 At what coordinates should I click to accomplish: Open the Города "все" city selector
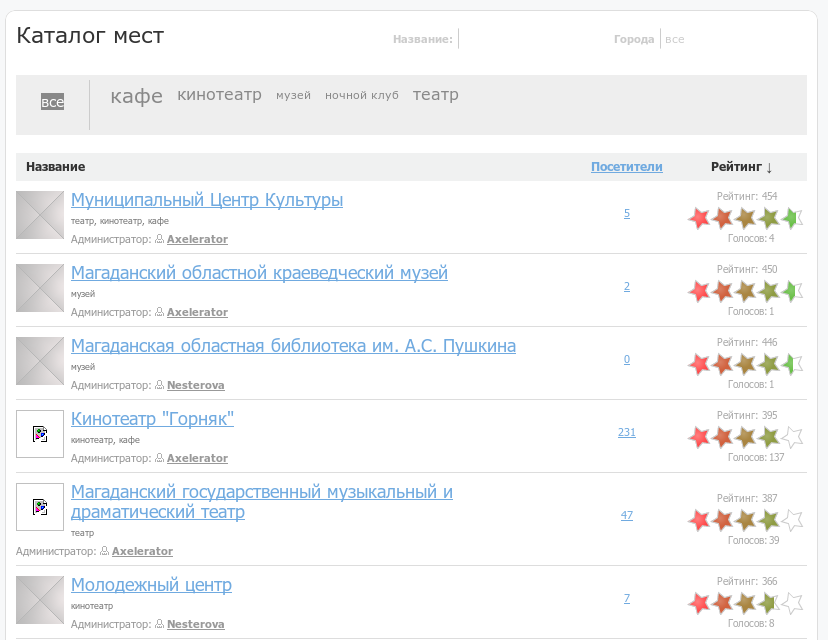coord(675,40)
